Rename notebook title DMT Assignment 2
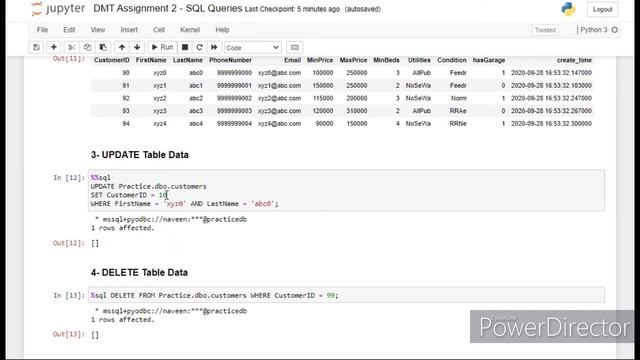 point(167,9)
